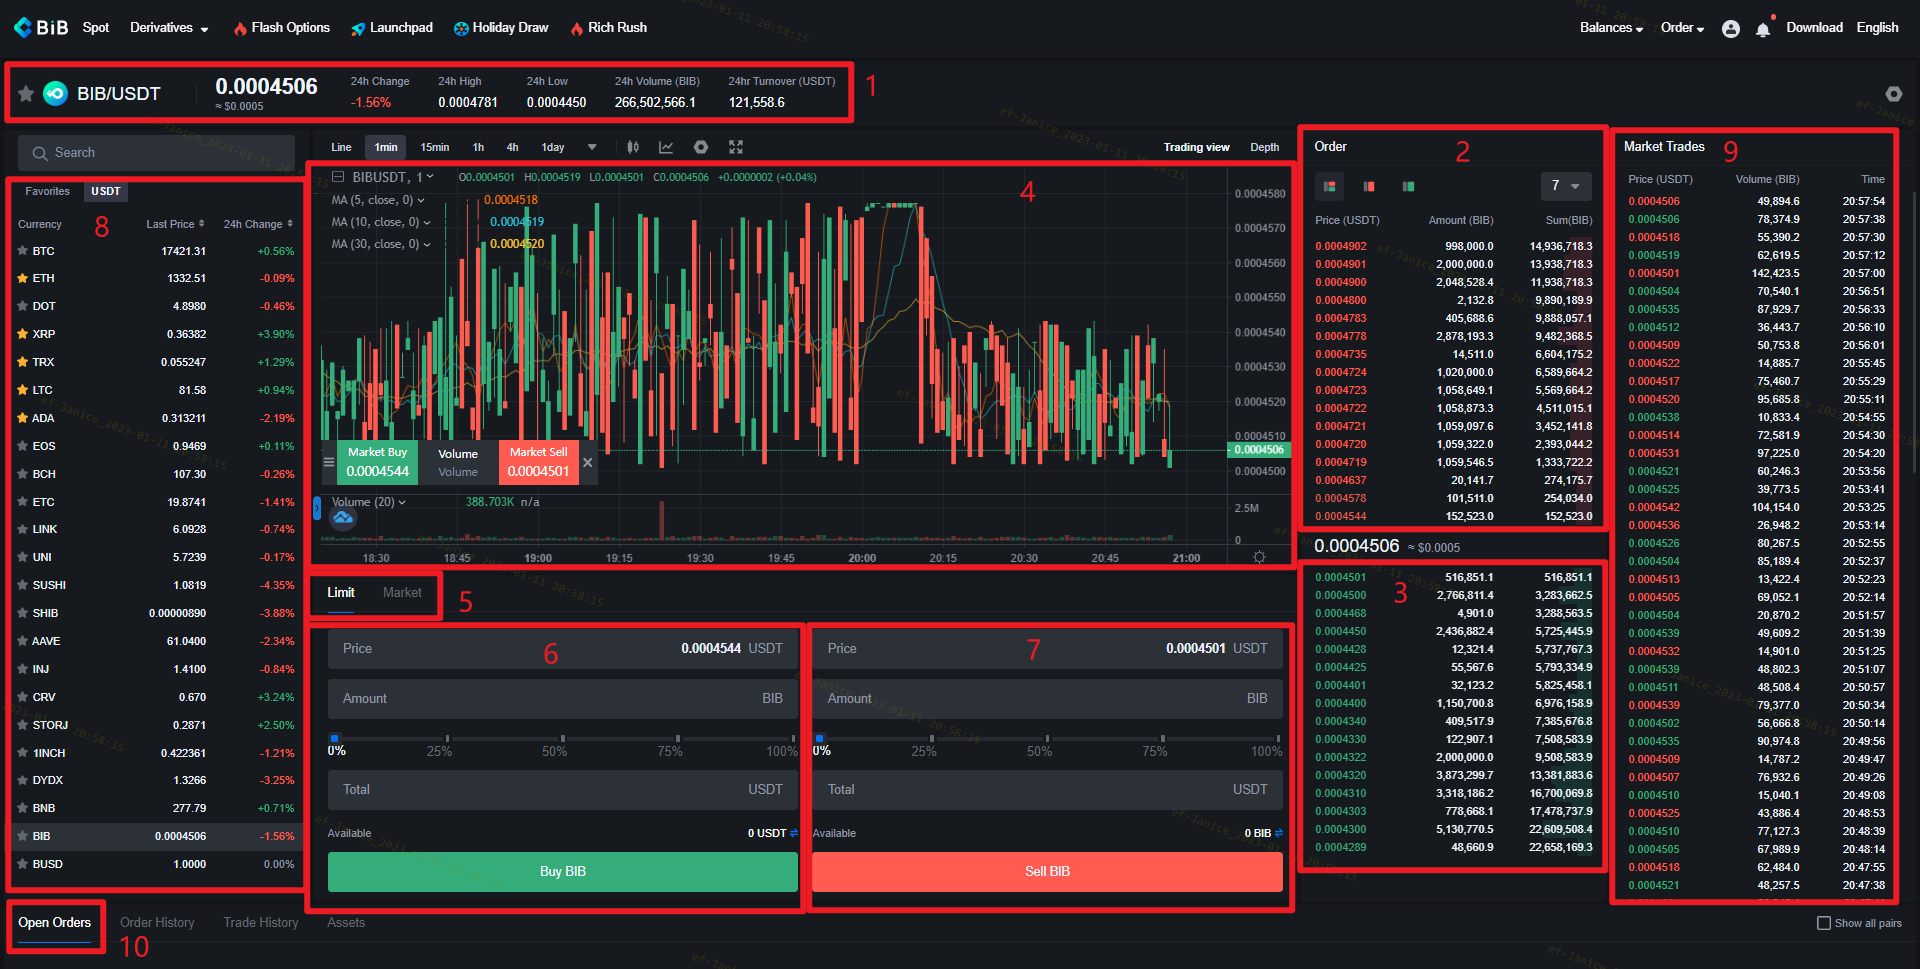The height and width of the screenshot is (969, 1920).
Task: Open the Assets tab
Action: 346,923
